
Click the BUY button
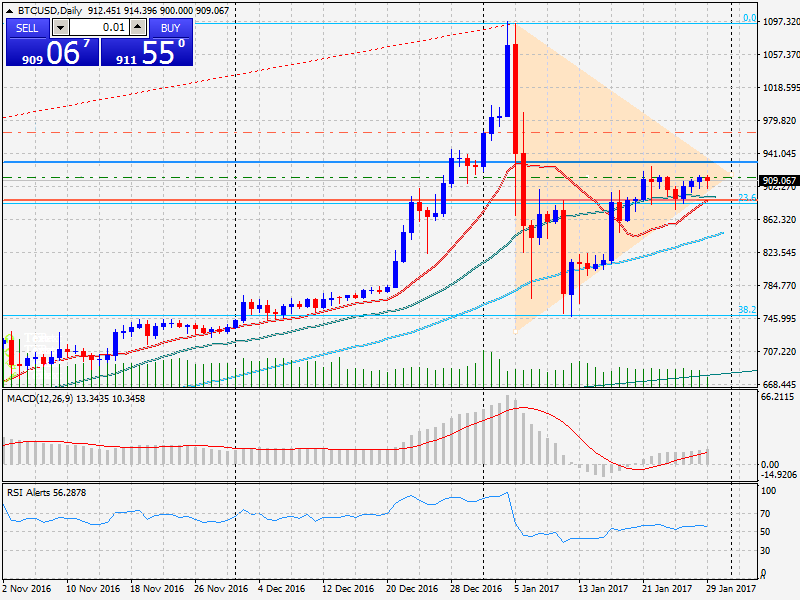(x=170, y=28)
